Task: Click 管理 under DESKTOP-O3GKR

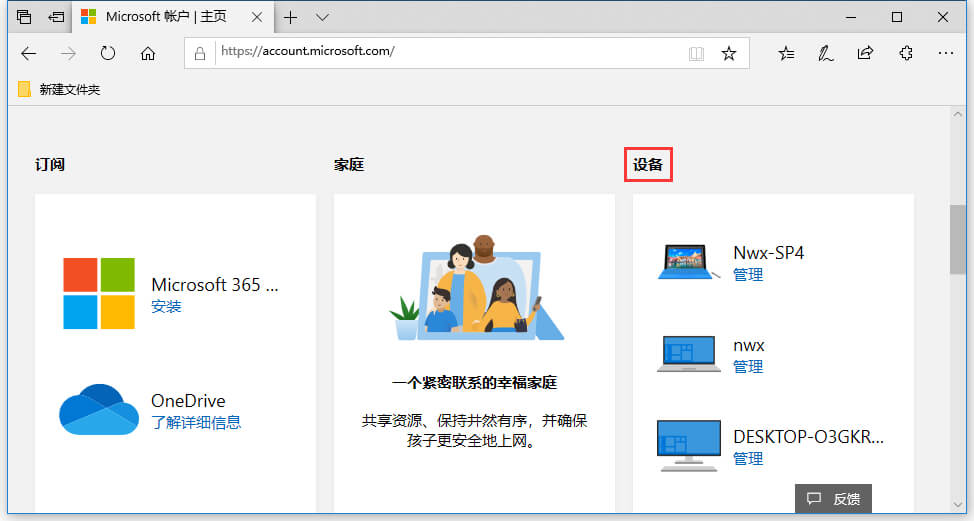Action: (x=748, y=458)
